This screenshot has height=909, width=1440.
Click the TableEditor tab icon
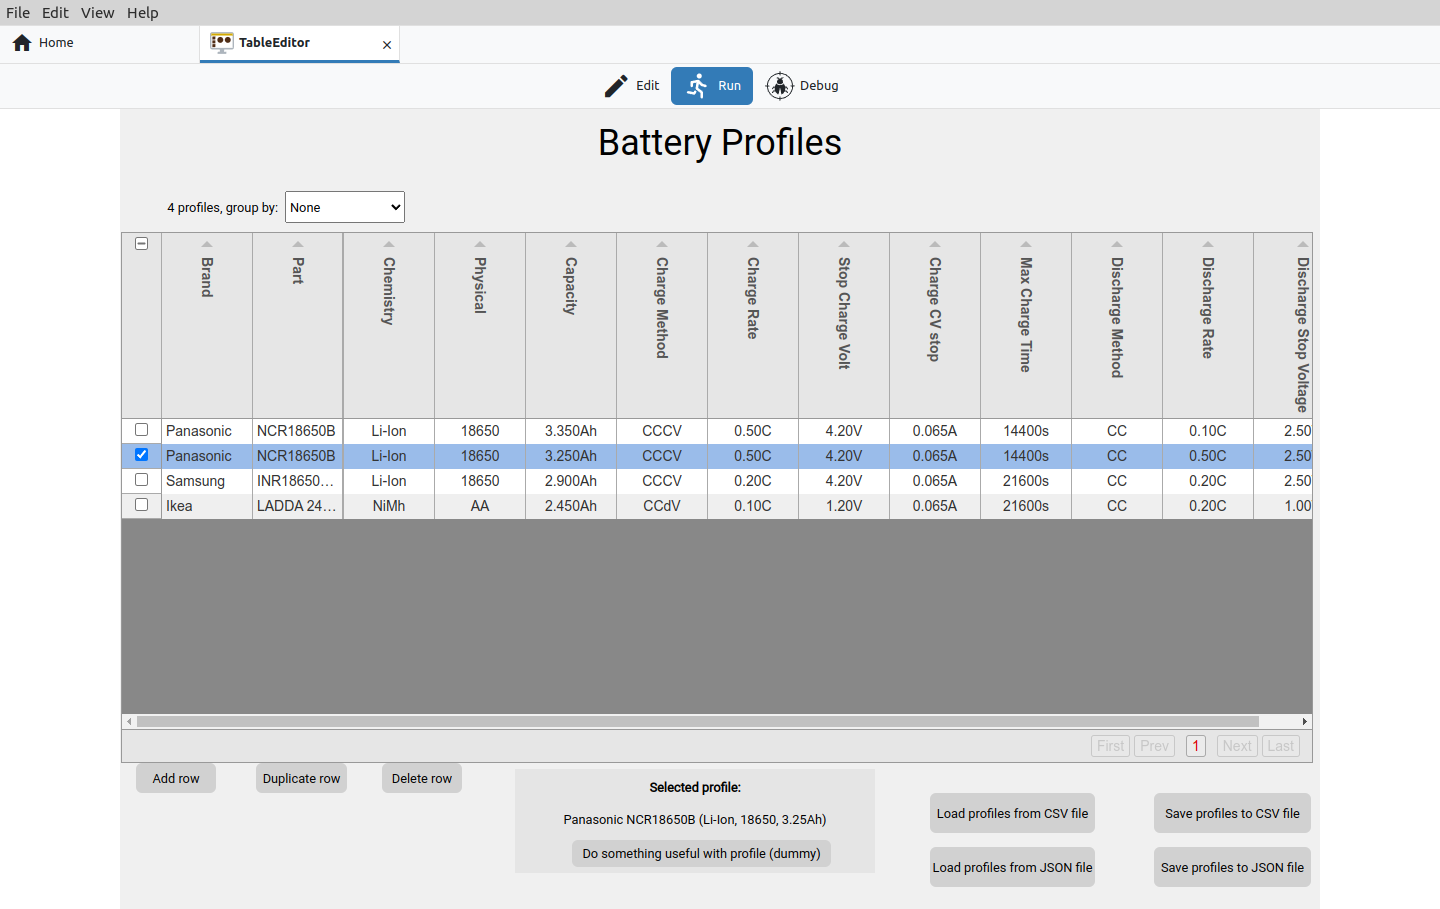coord(222,43)
